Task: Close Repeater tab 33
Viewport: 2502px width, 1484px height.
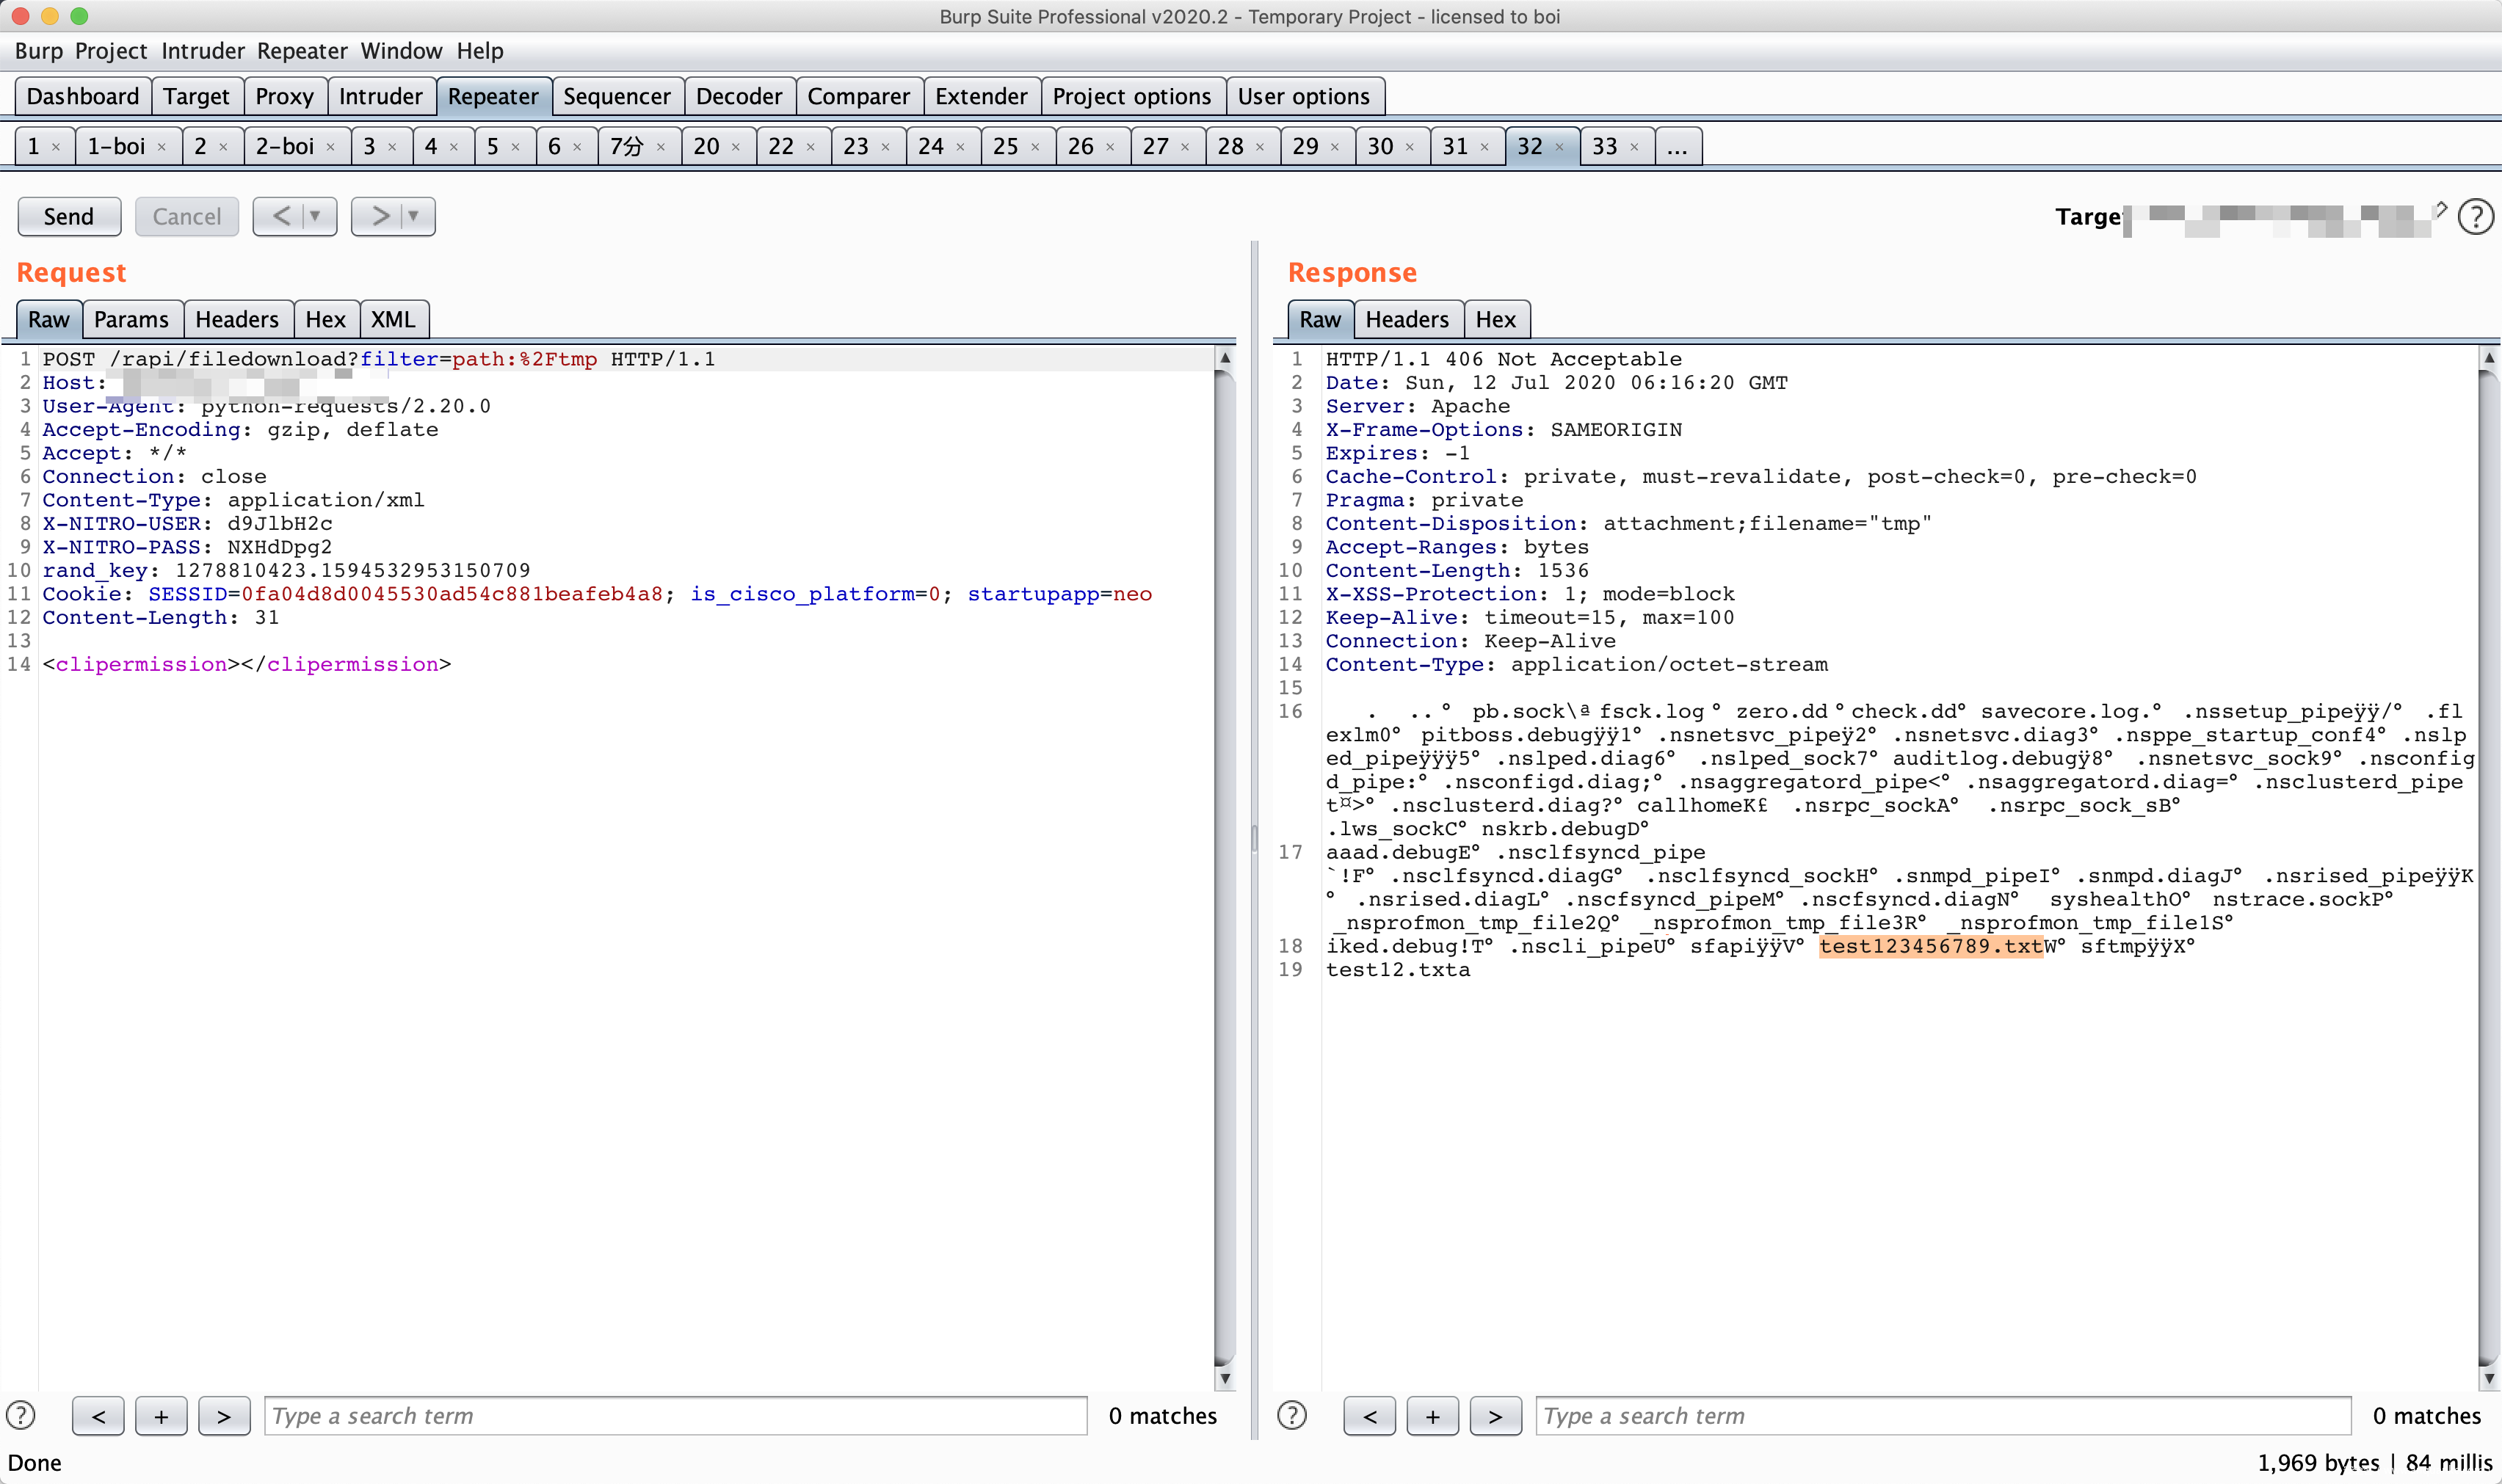Action: click(1634, 147)
